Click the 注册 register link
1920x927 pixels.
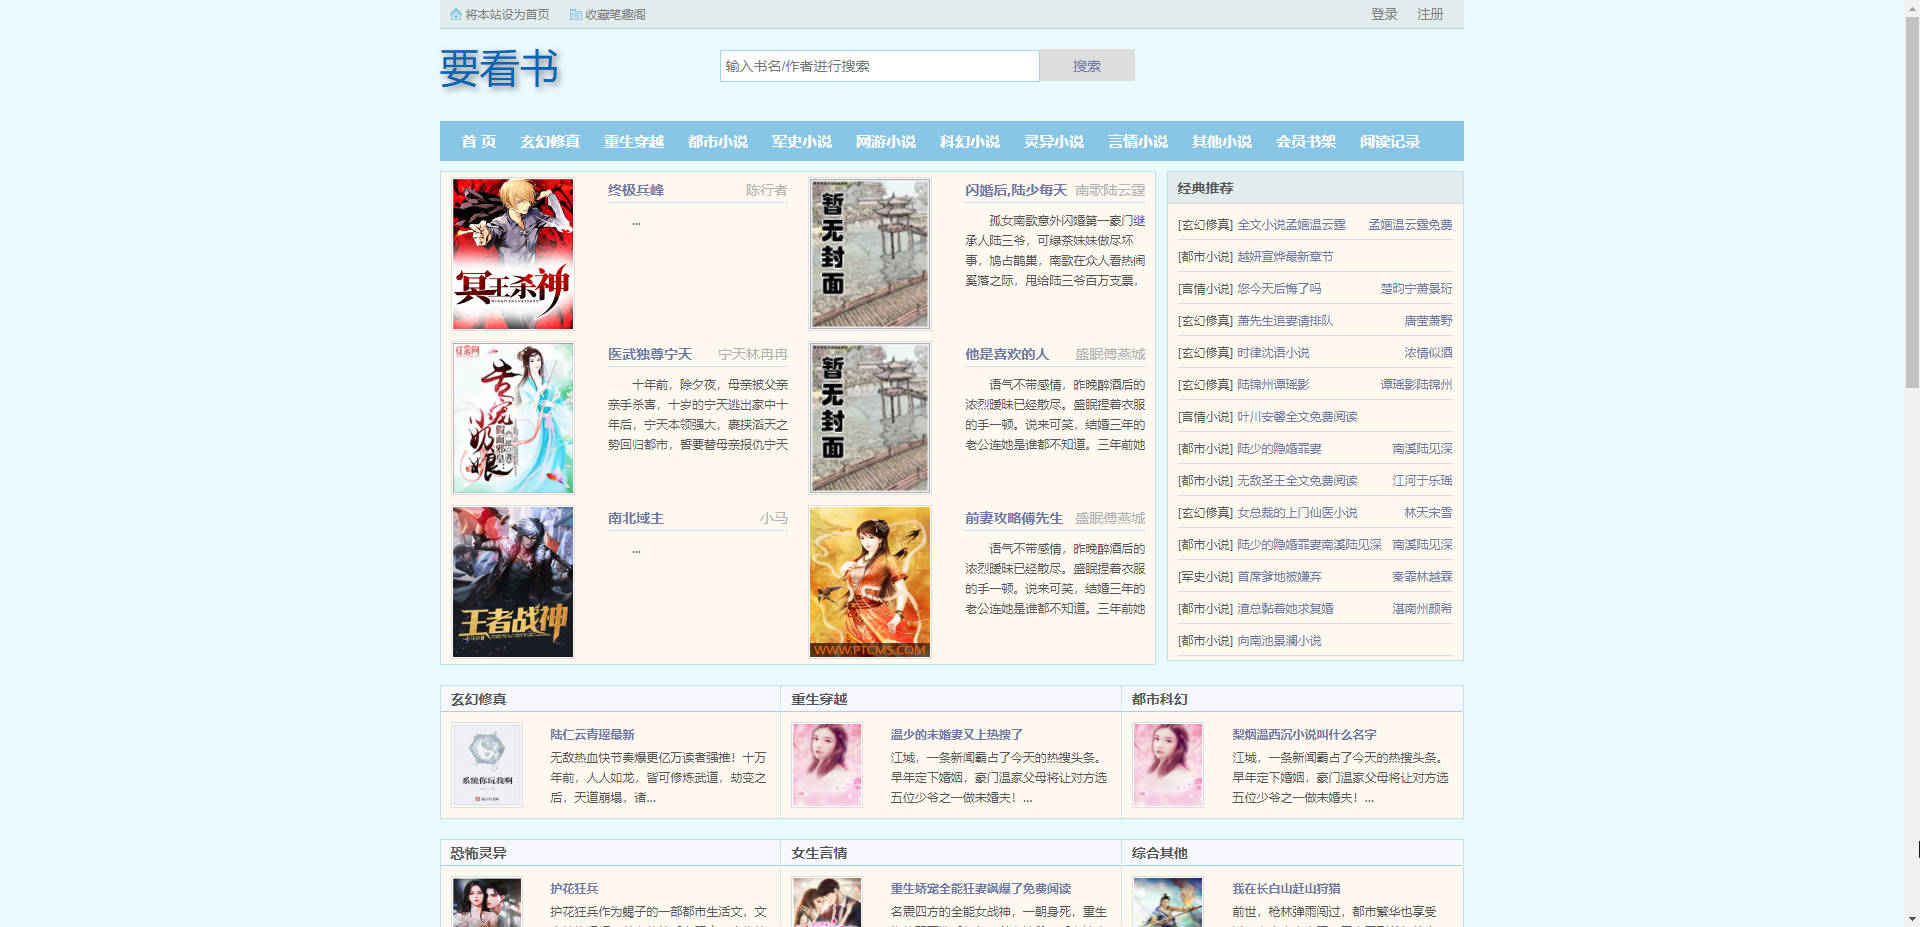click(x=1430, y=15)
